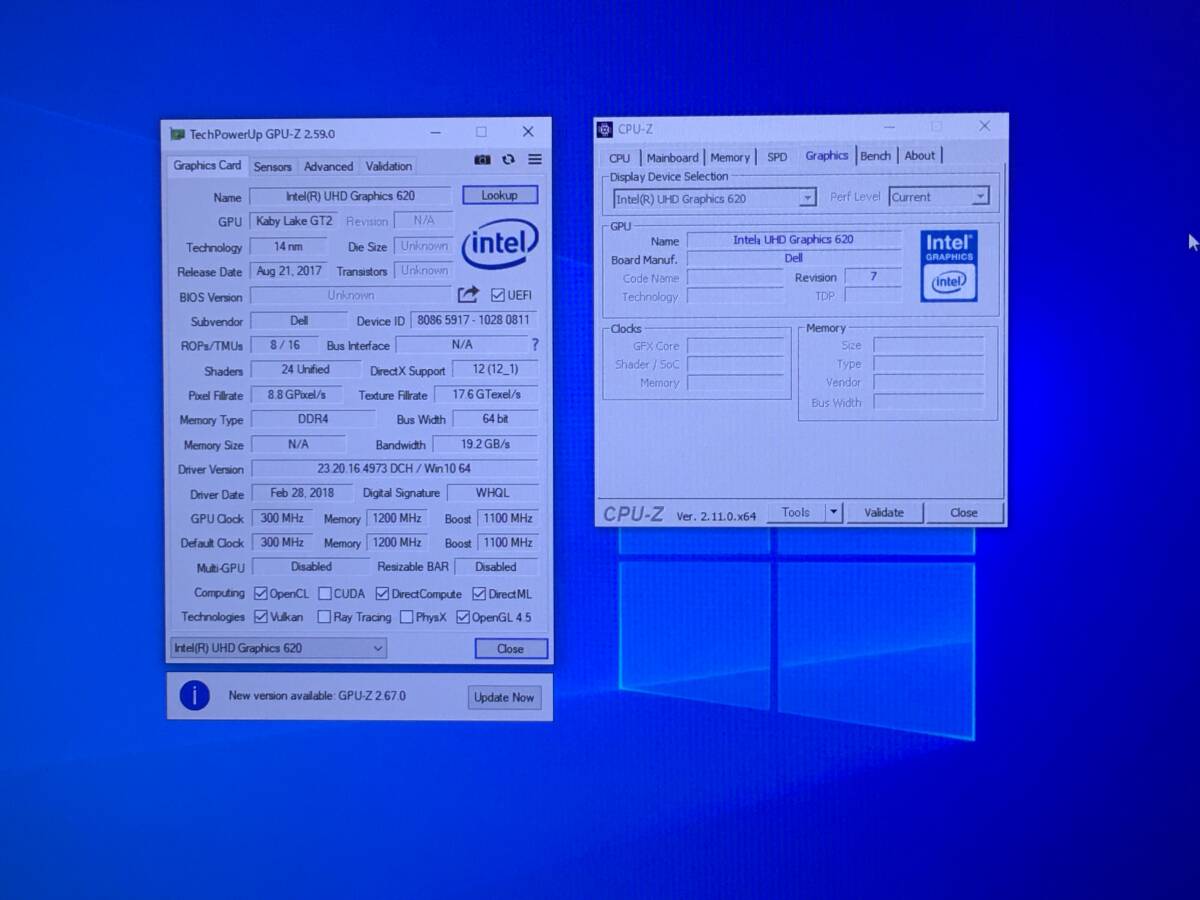Open the GPU-Z hamburger menu
Viewport: 1200px width, 900px height.
pyautogui.click(x=535, y=160)
